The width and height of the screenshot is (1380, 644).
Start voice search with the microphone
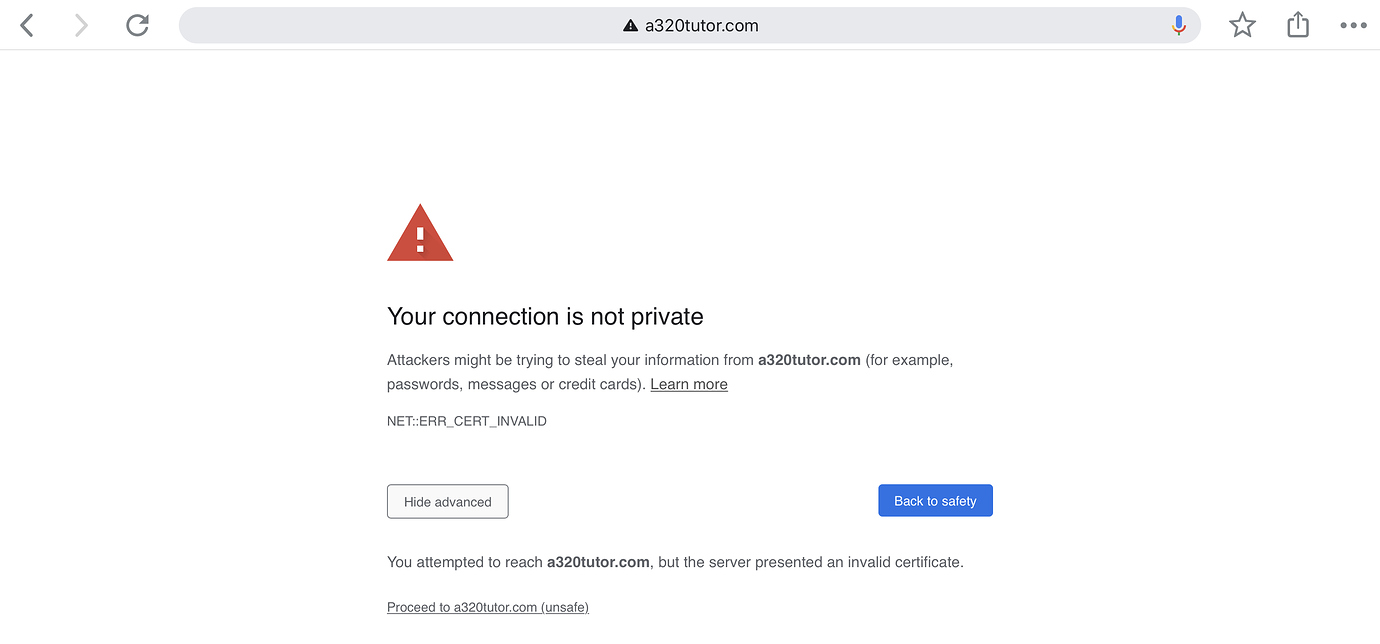tap(1179, 26)
